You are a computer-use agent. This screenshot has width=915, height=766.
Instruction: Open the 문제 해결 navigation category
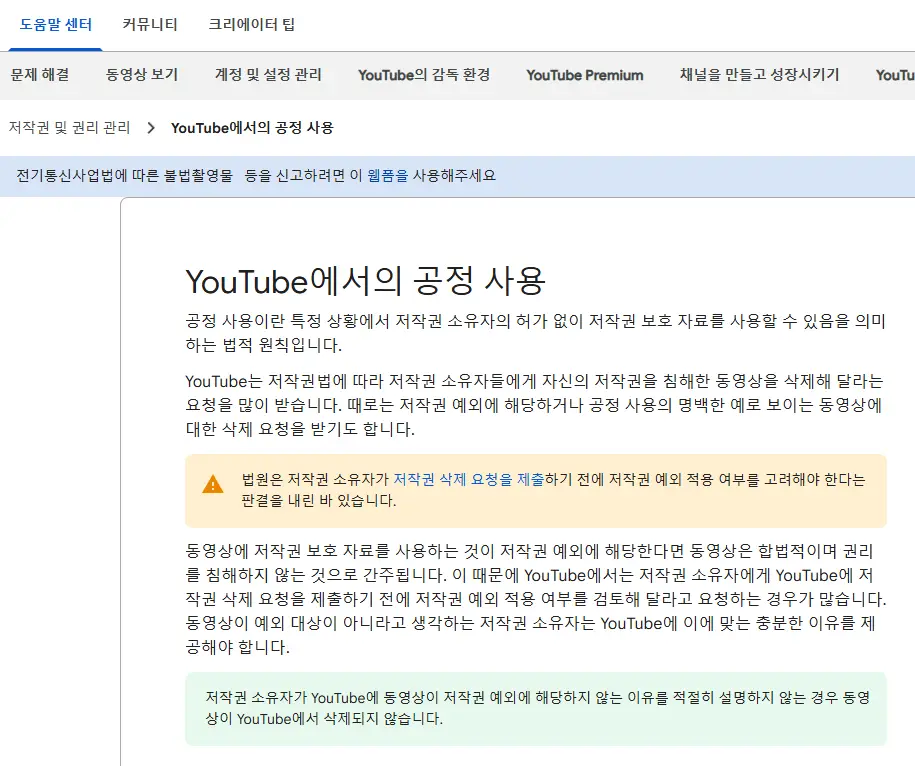(40, 75)
